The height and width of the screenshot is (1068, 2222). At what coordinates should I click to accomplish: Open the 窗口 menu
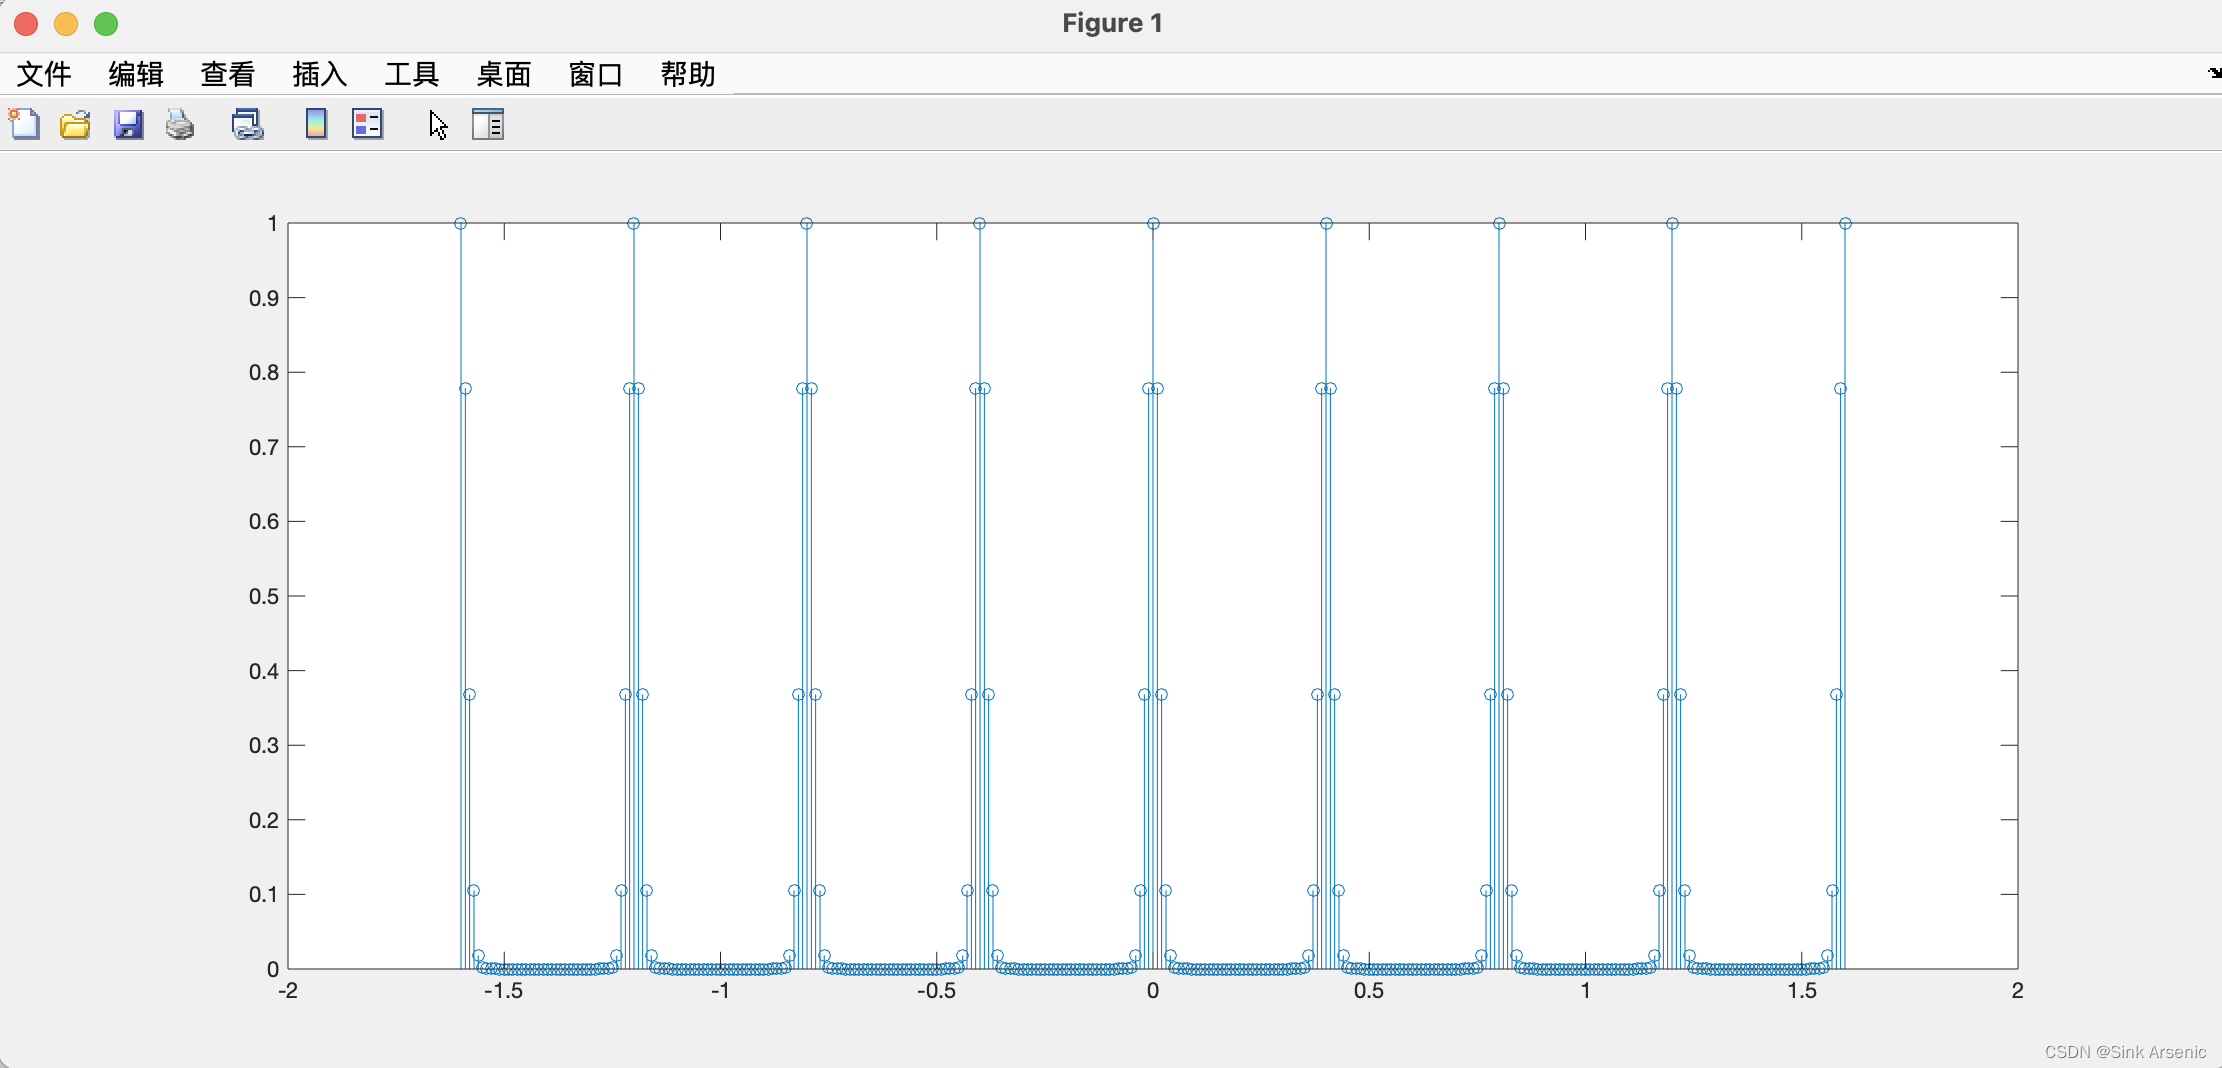tap(596, 74)
